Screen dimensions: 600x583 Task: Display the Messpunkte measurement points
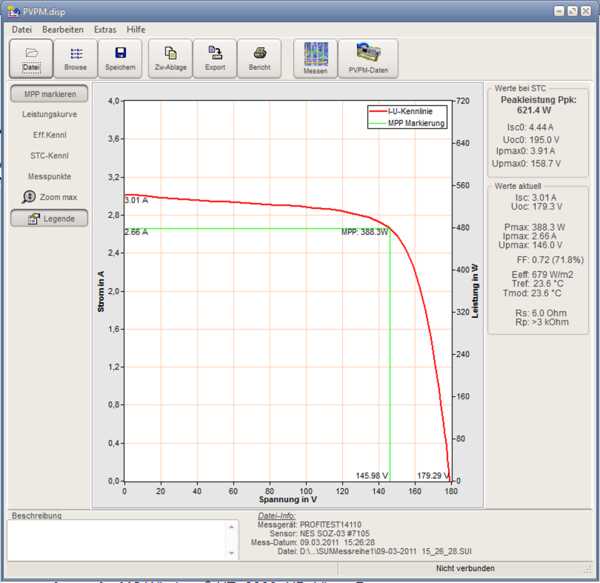(x=50, y=176)
